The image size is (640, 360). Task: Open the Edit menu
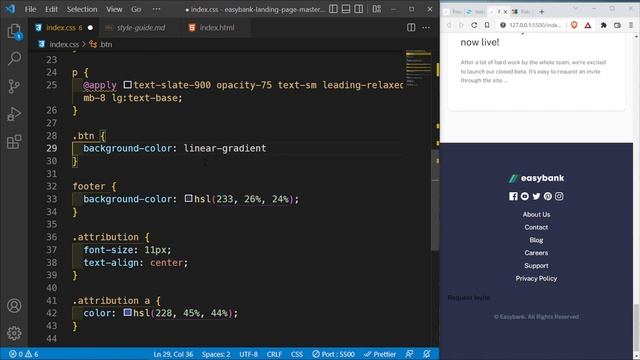pyautogui.click(x=51, y=9)
